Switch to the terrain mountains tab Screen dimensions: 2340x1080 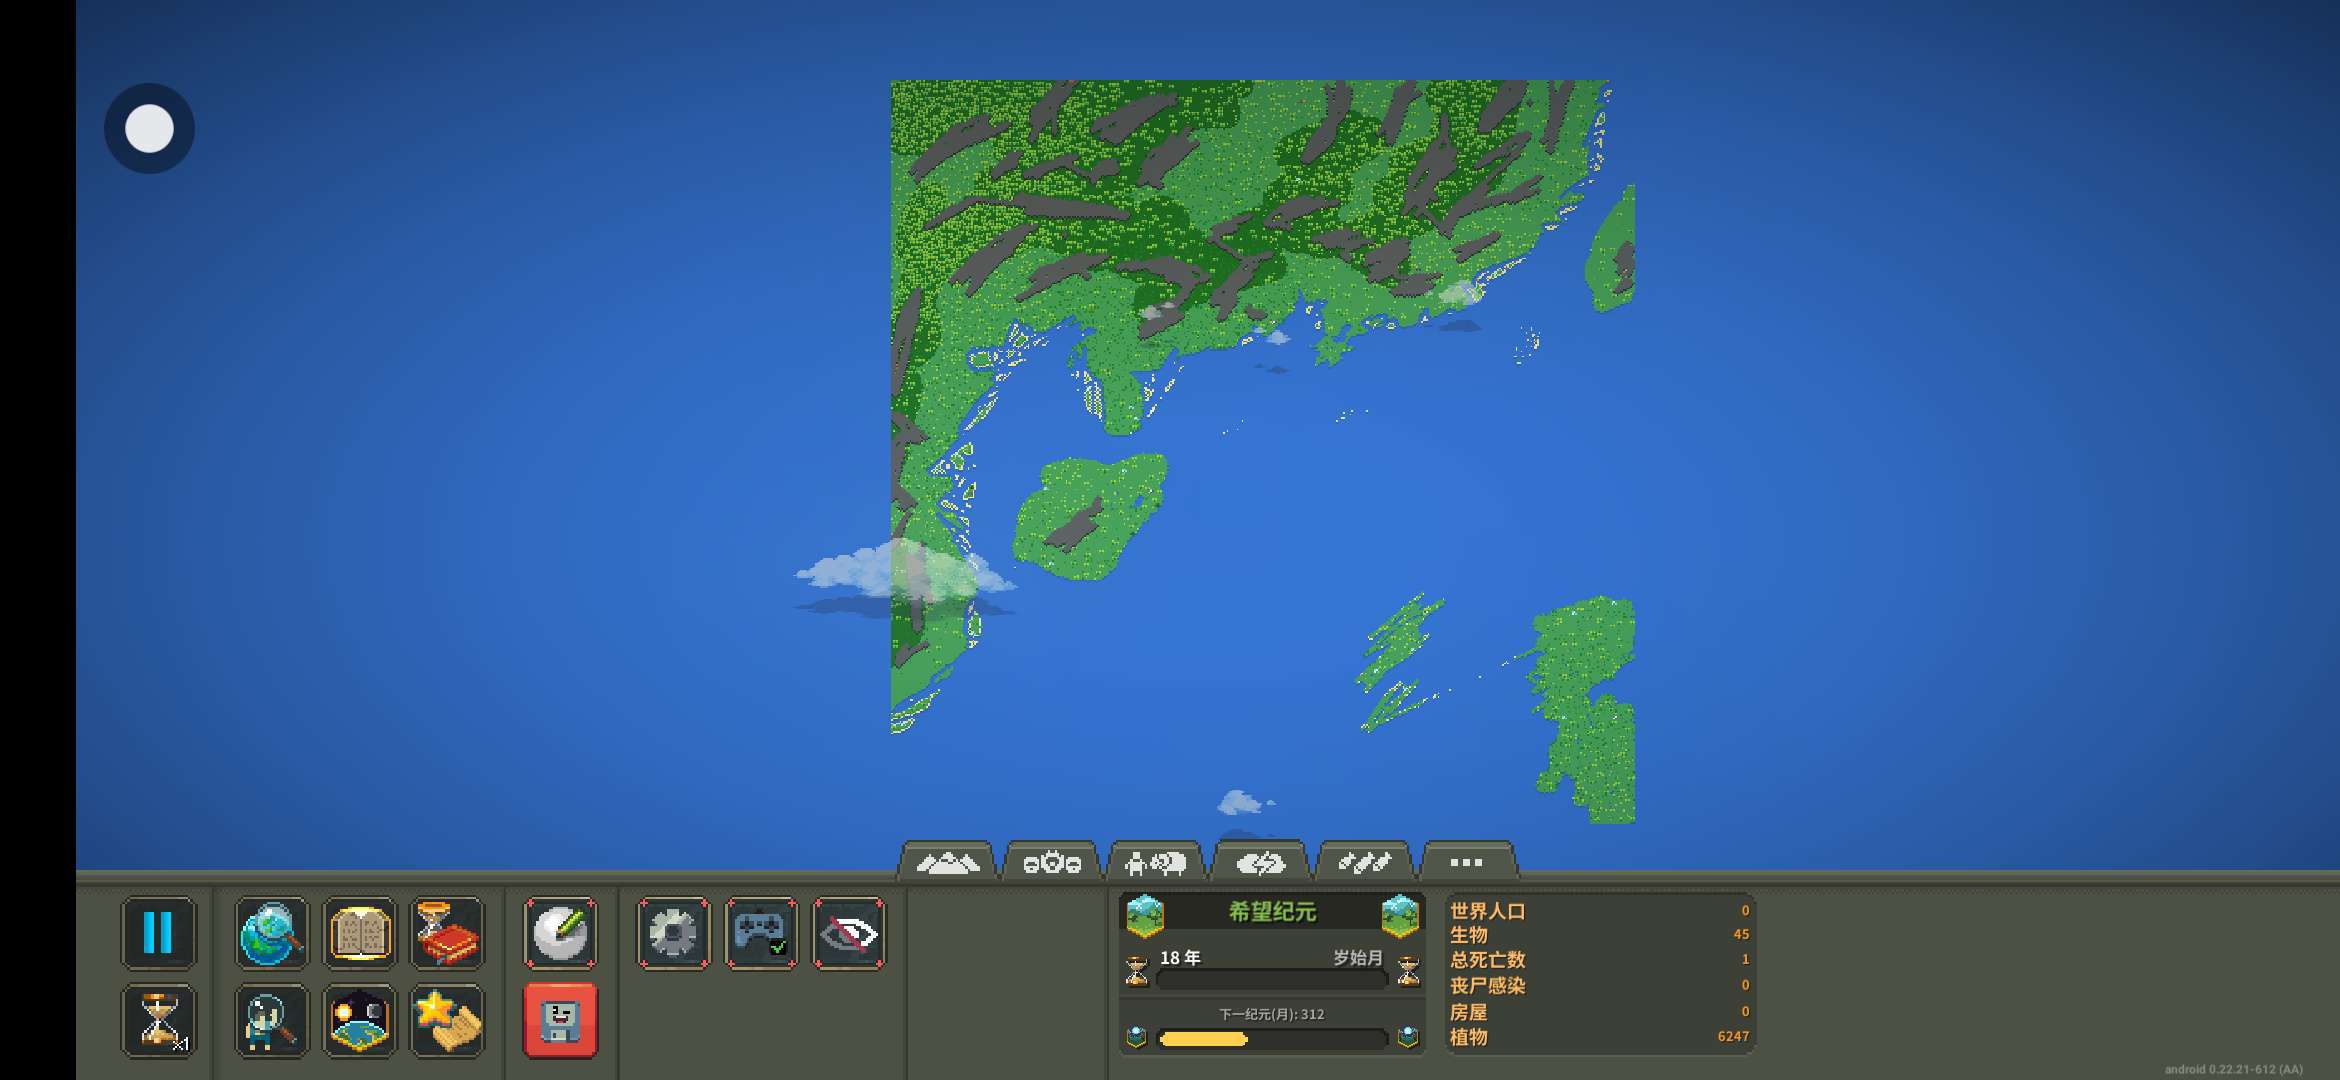[x=946, y=862]
